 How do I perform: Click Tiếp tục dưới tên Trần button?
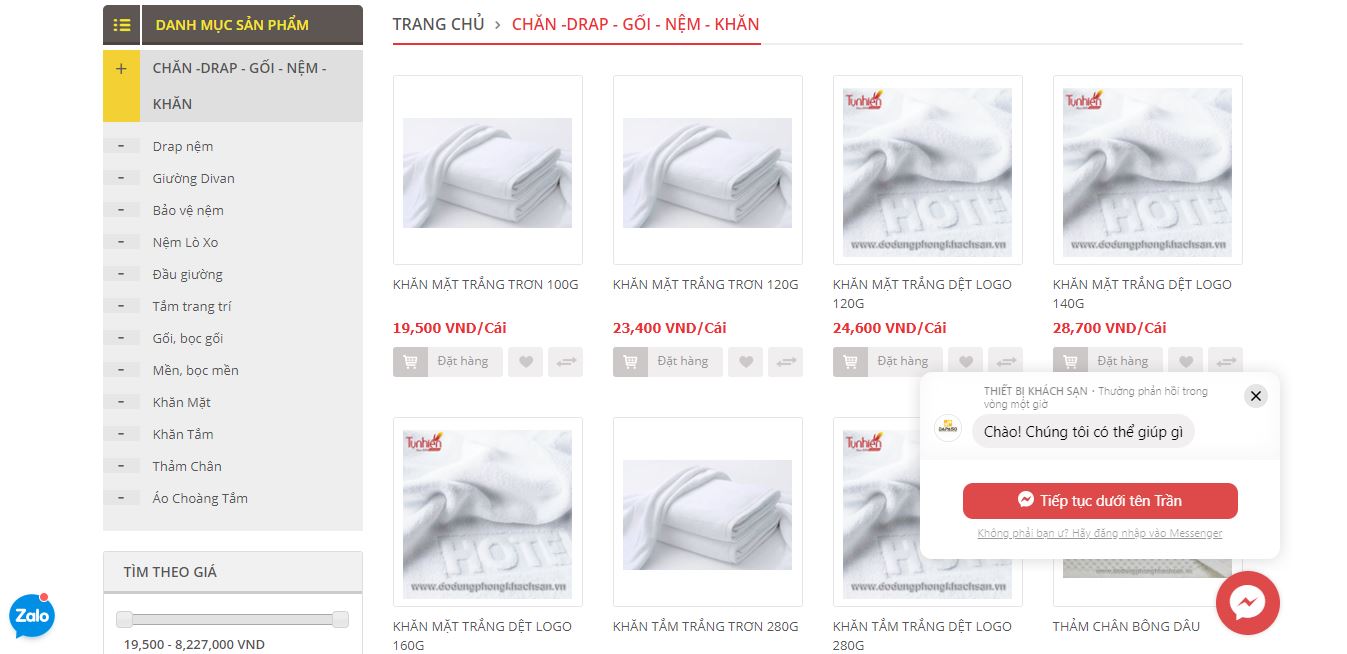point(1100,501)
